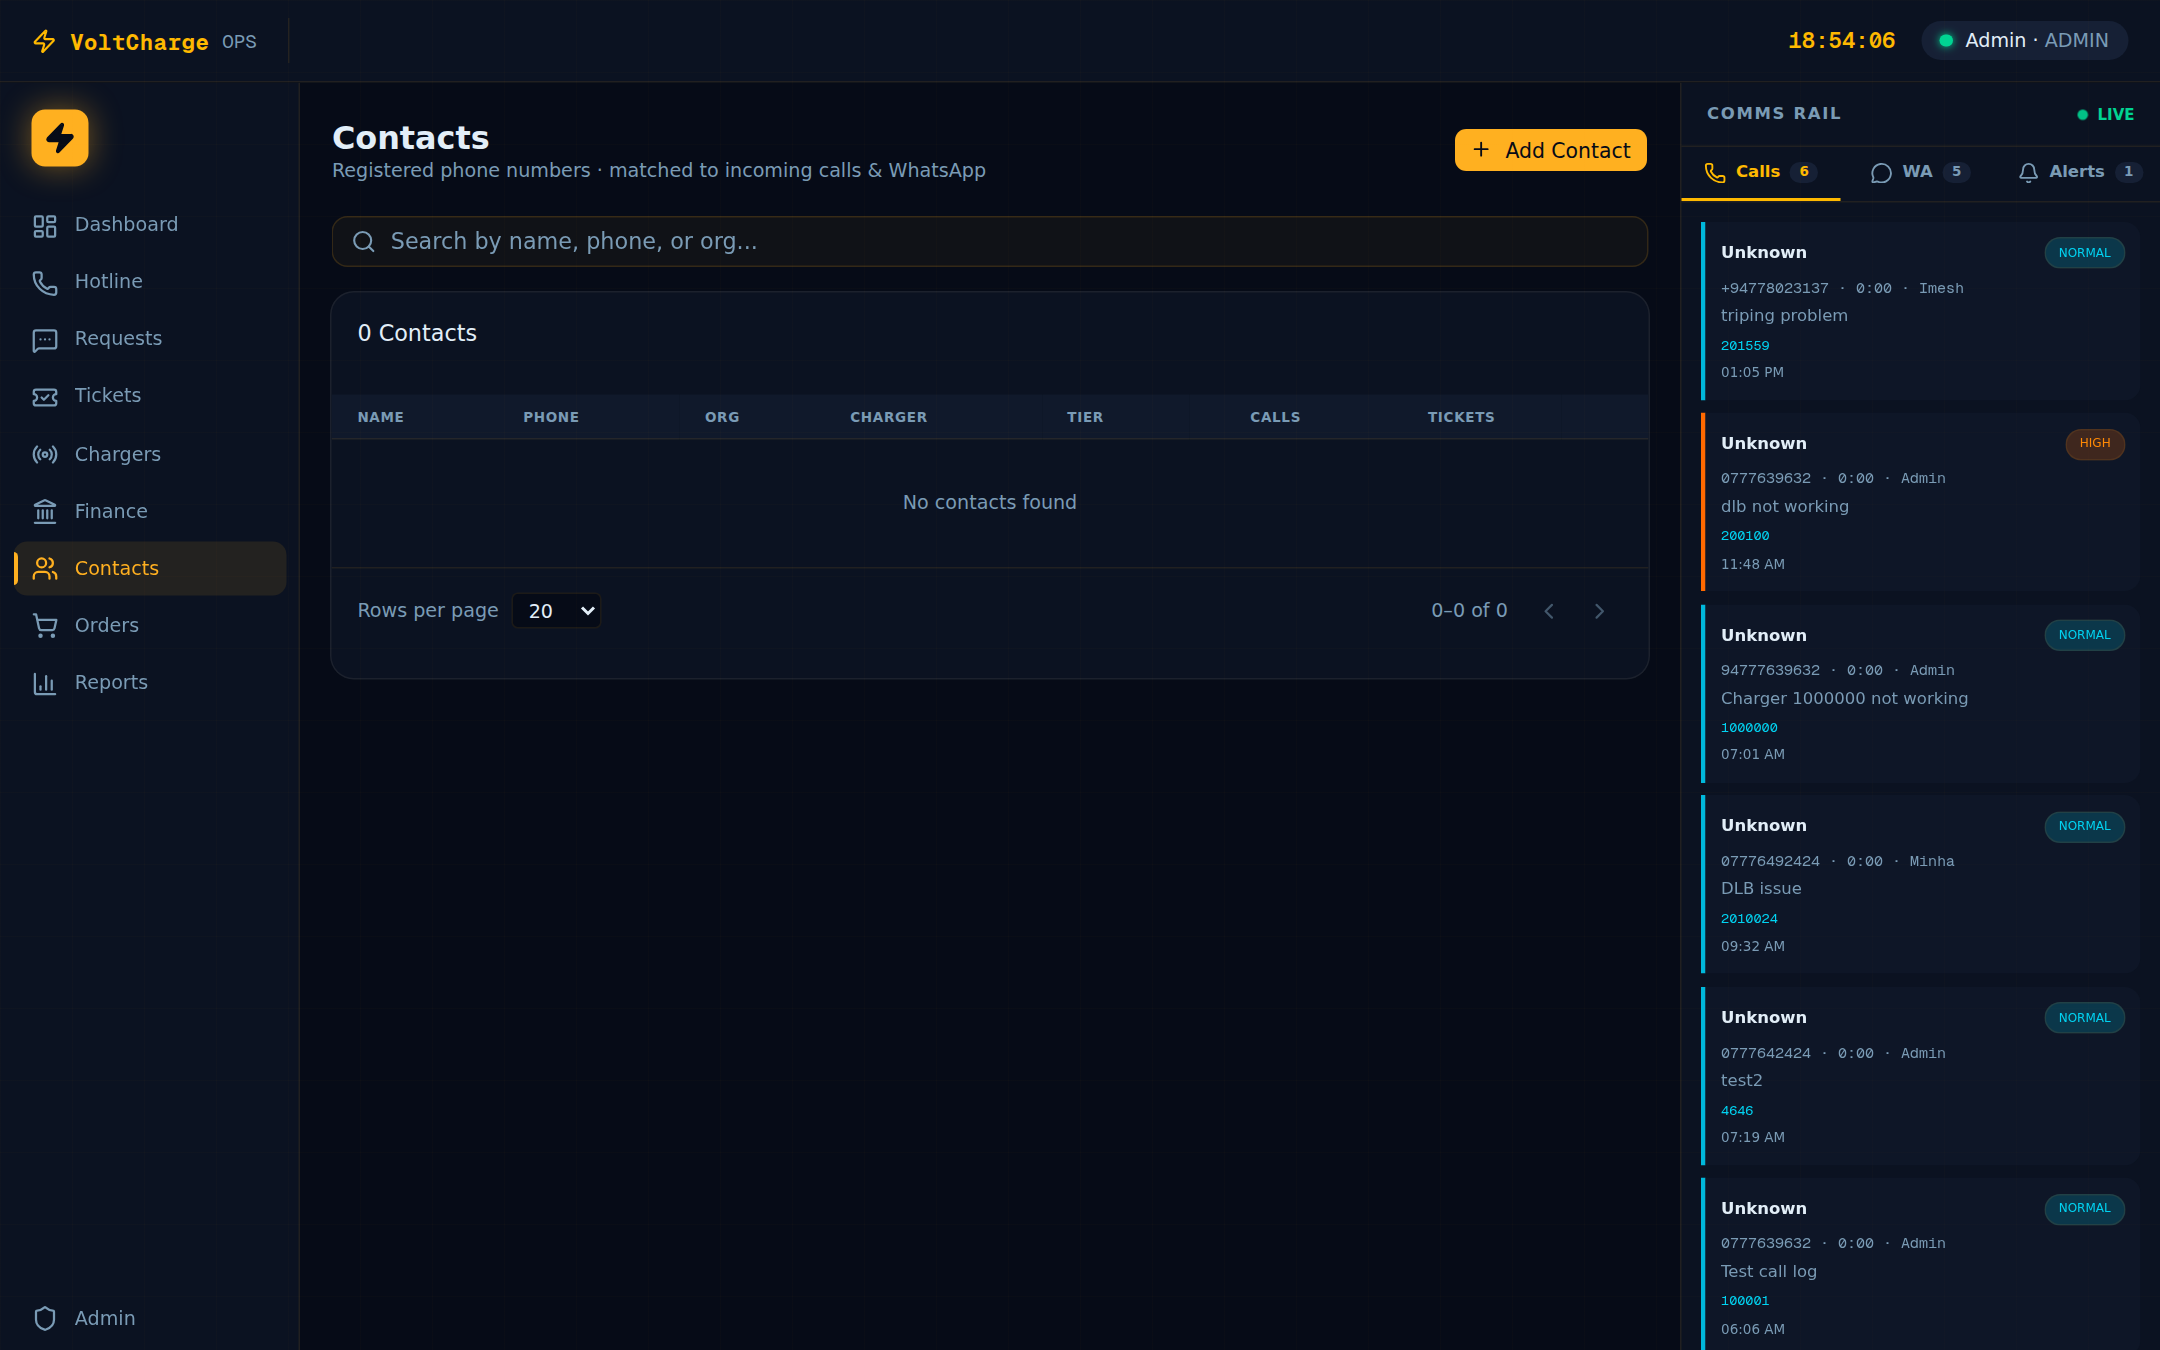2160x1350 pixels.
Task: Open Tickets via its ticket icon
Action: (x=44, y=396)
